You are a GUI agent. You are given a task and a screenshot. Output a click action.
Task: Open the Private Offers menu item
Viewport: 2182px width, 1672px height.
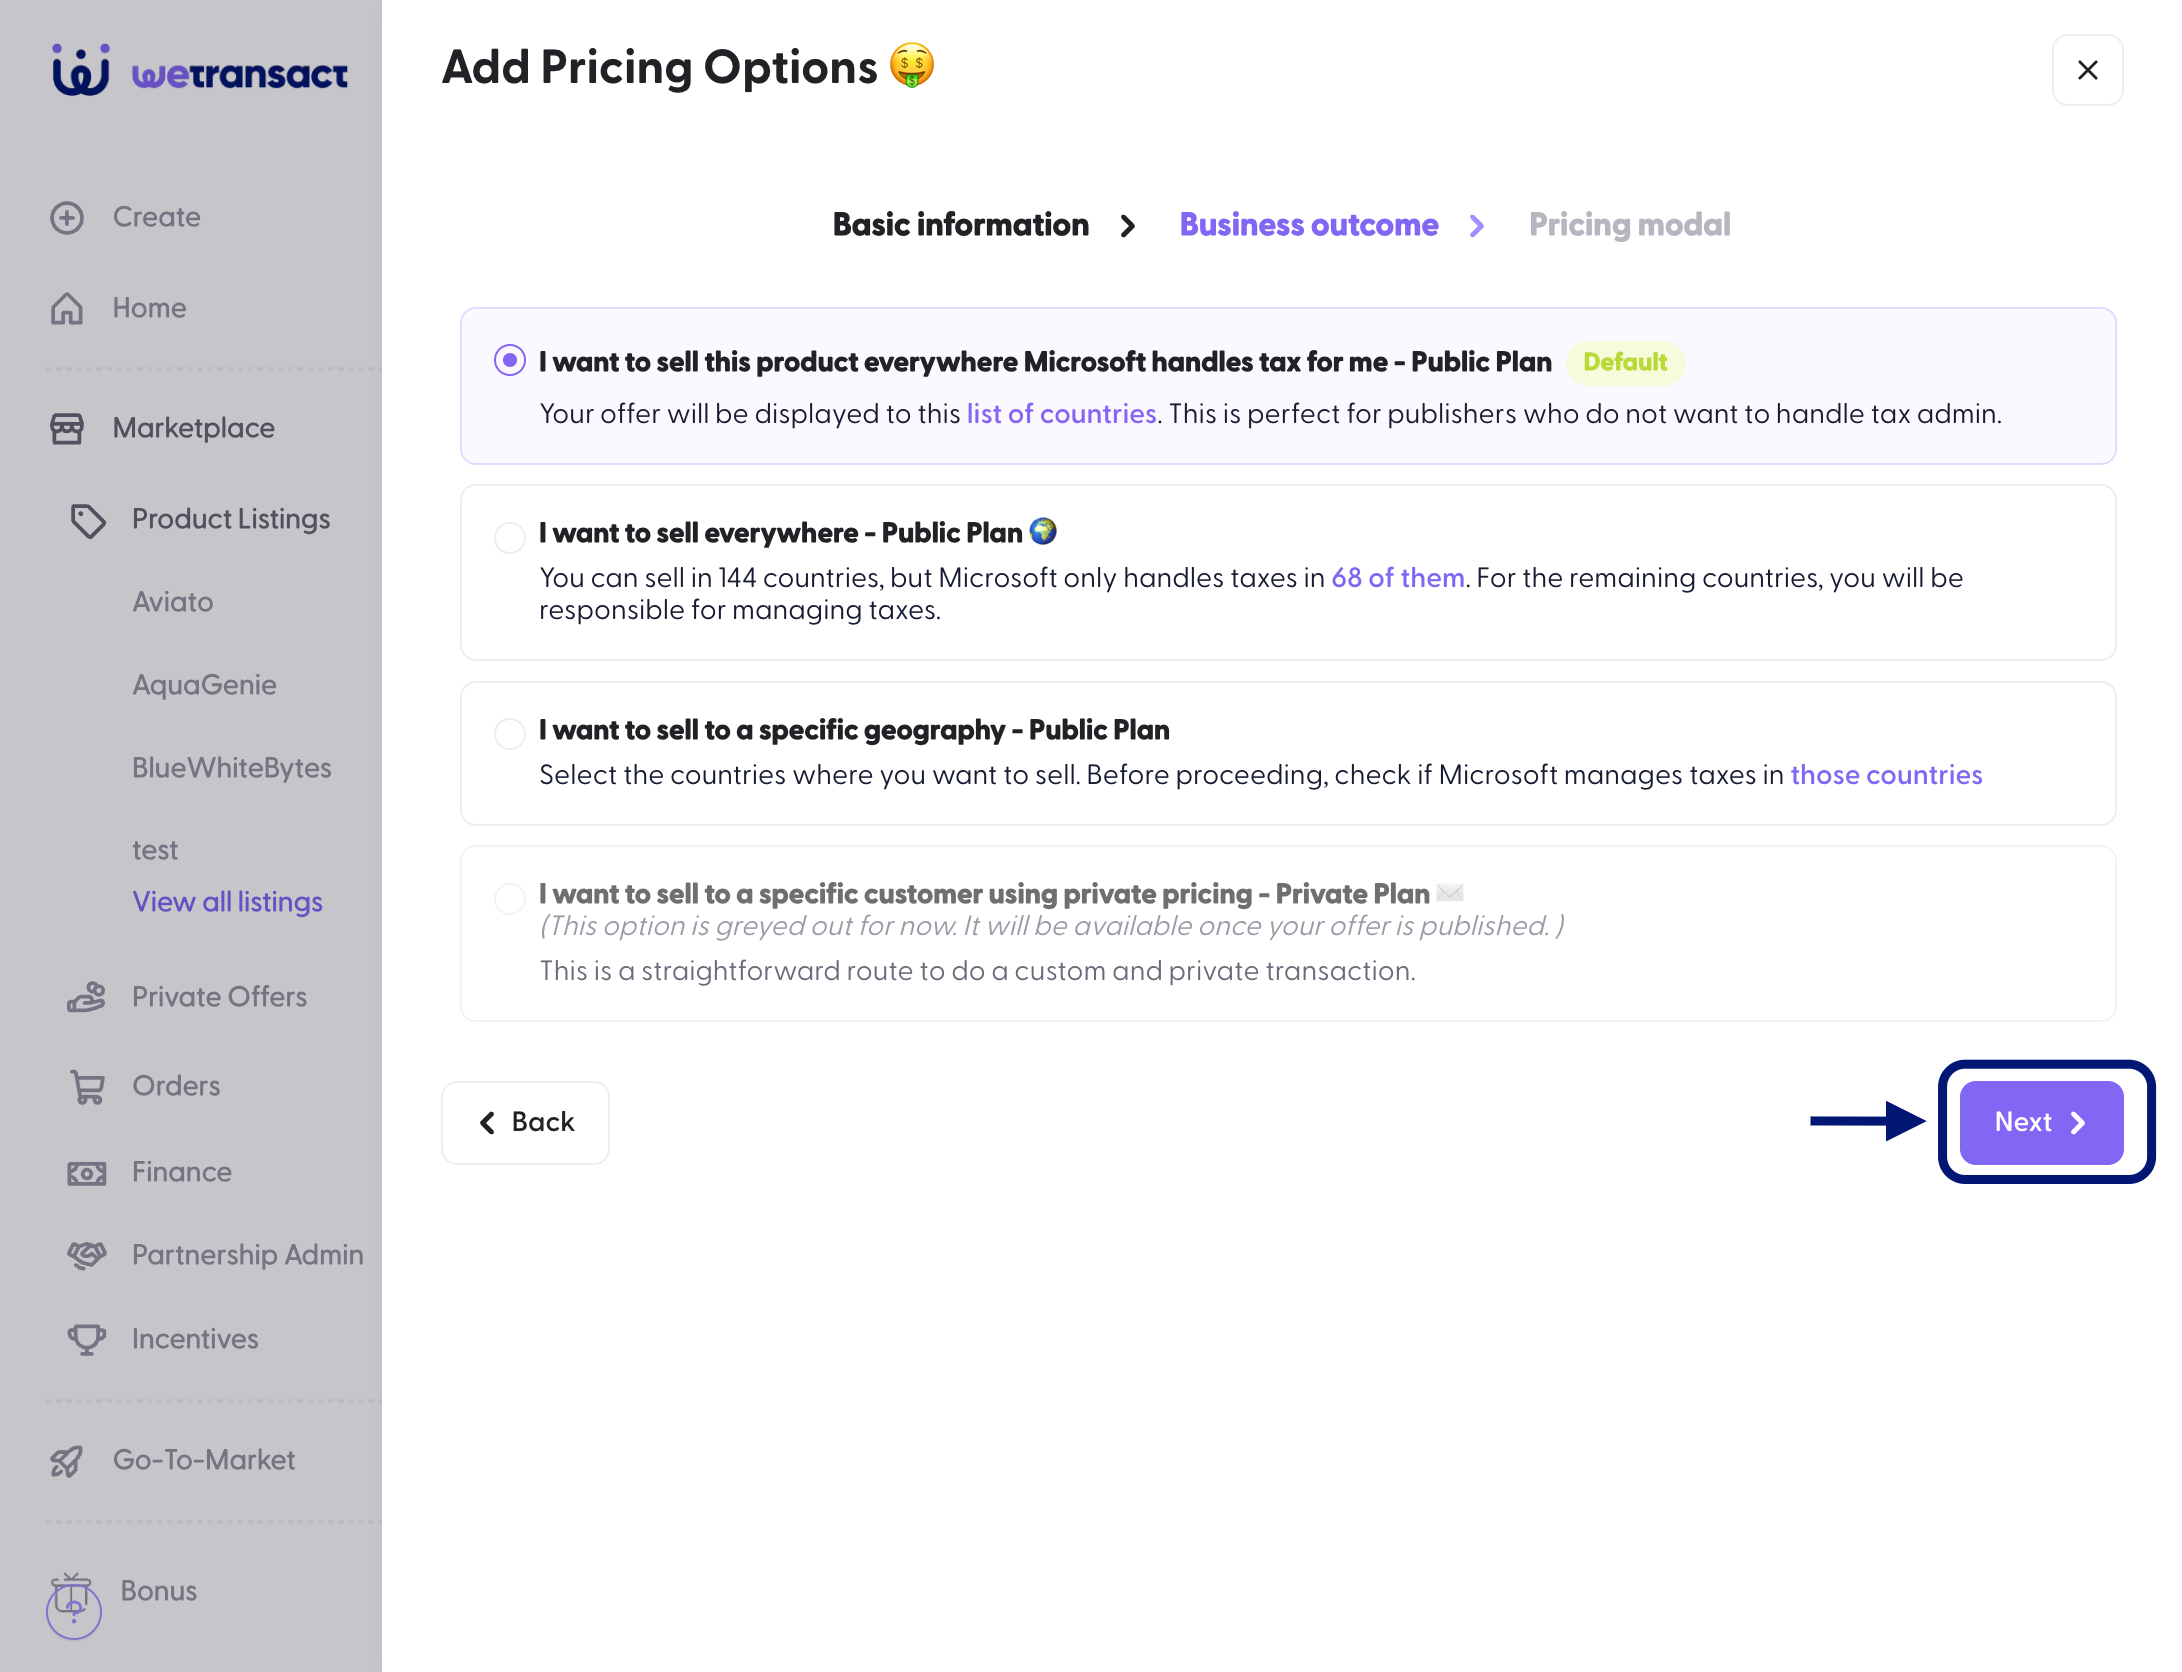pos(219,997)
